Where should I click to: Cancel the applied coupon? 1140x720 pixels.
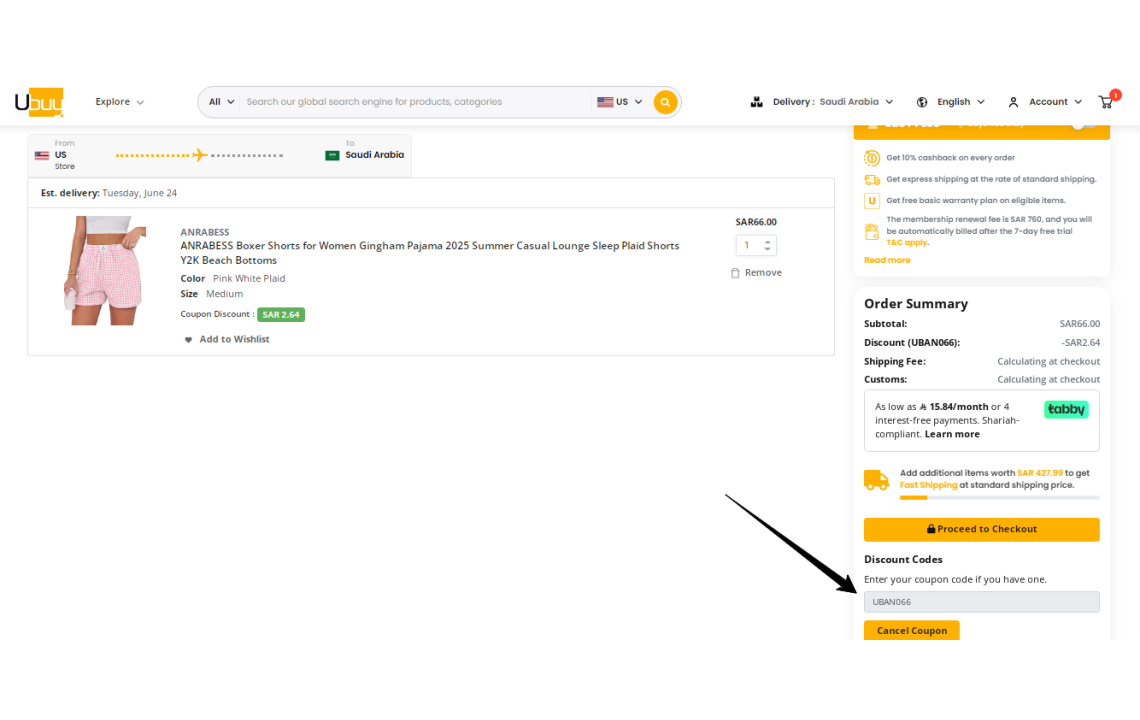click(x=912, y=631)
